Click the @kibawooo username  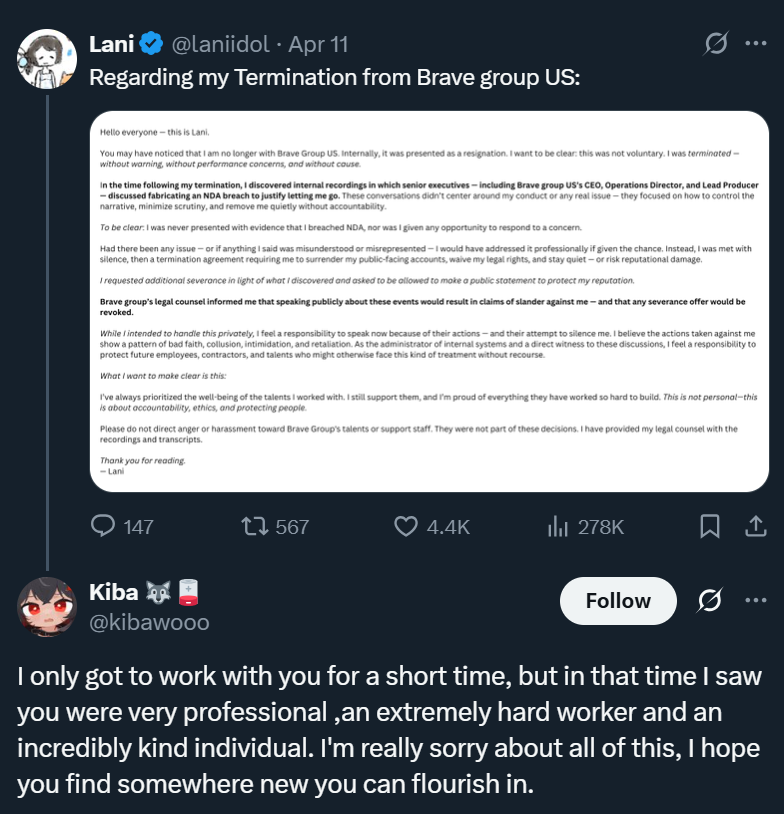click(150, 623)
